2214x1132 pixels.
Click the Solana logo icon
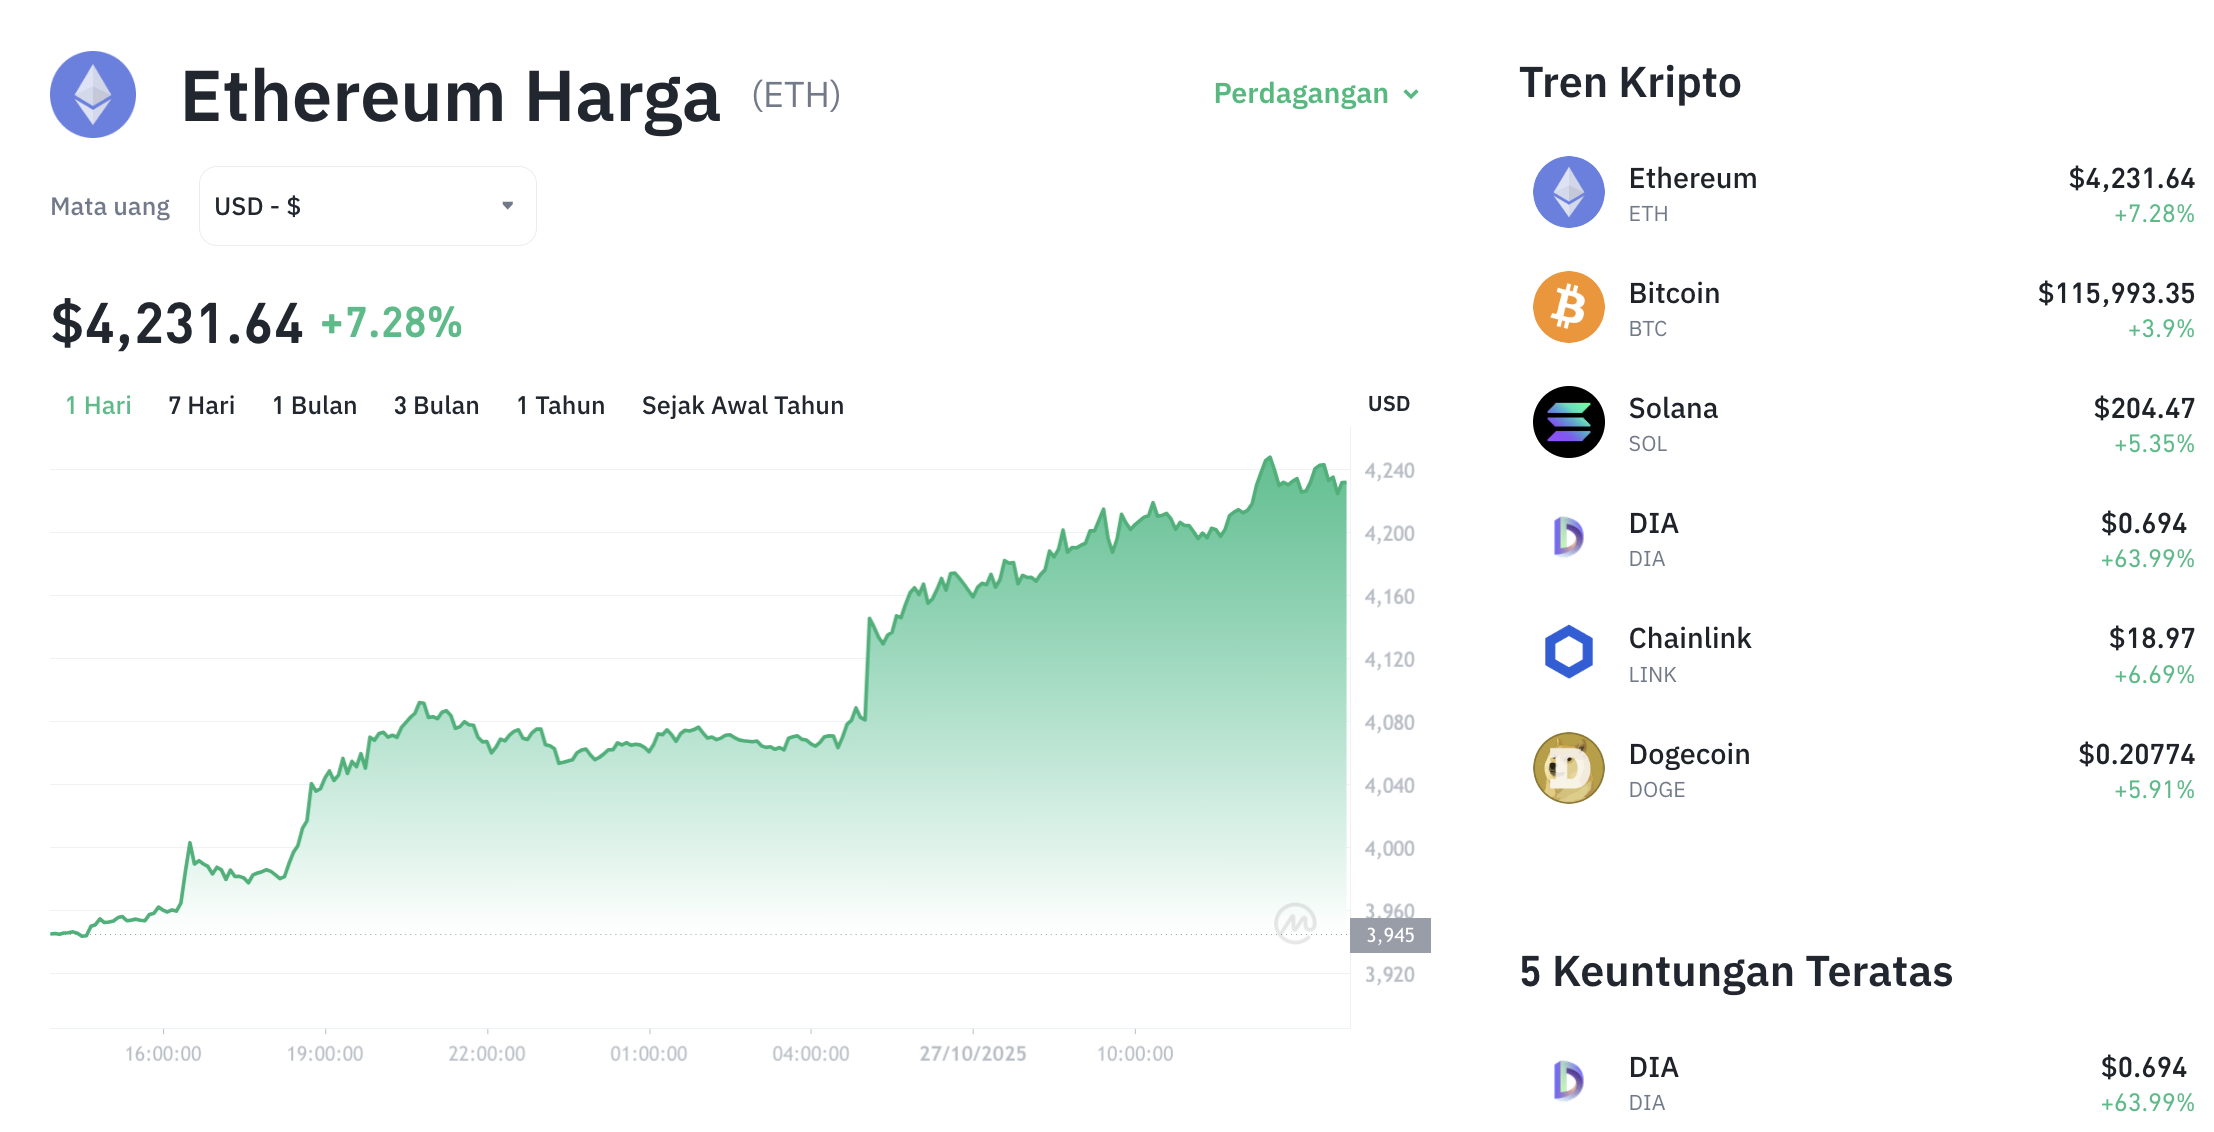(1568, 422)
